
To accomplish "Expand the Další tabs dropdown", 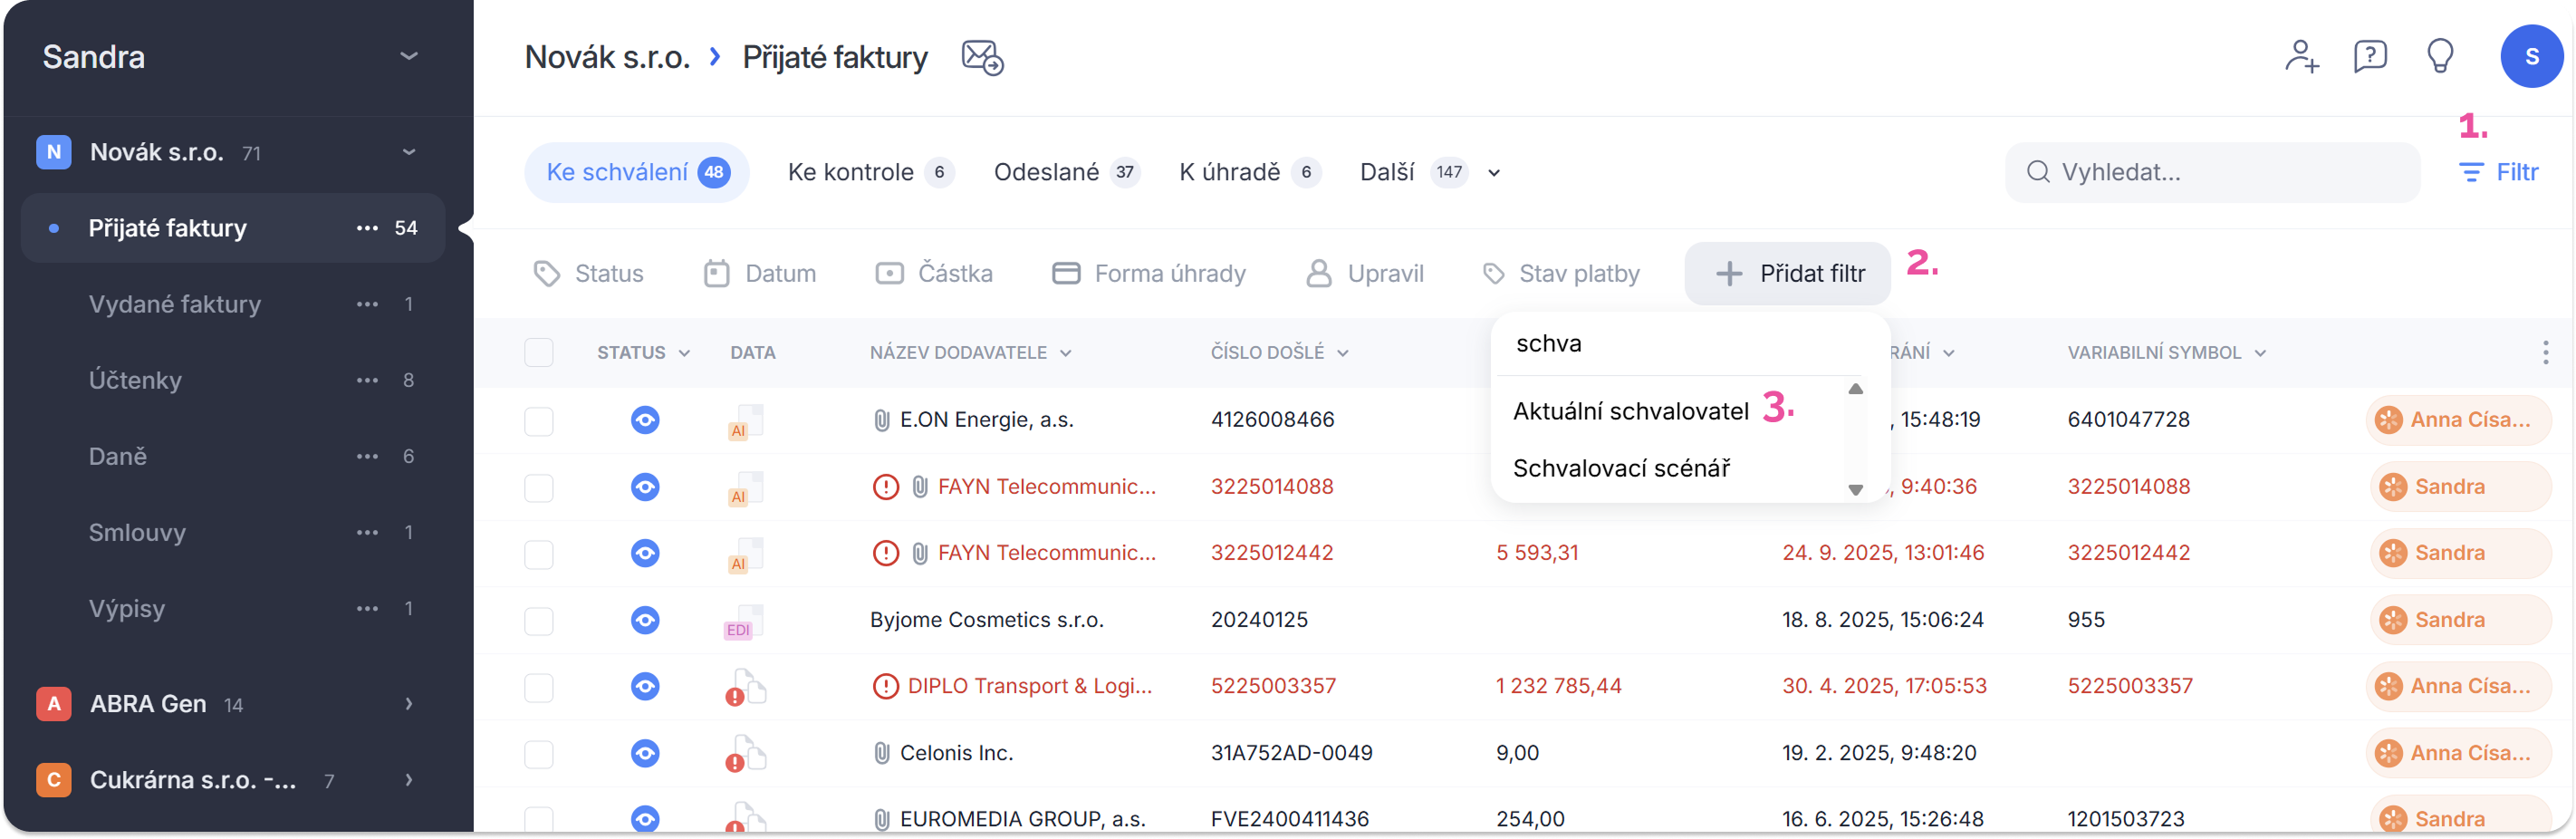I will (x=1493, y=173).
